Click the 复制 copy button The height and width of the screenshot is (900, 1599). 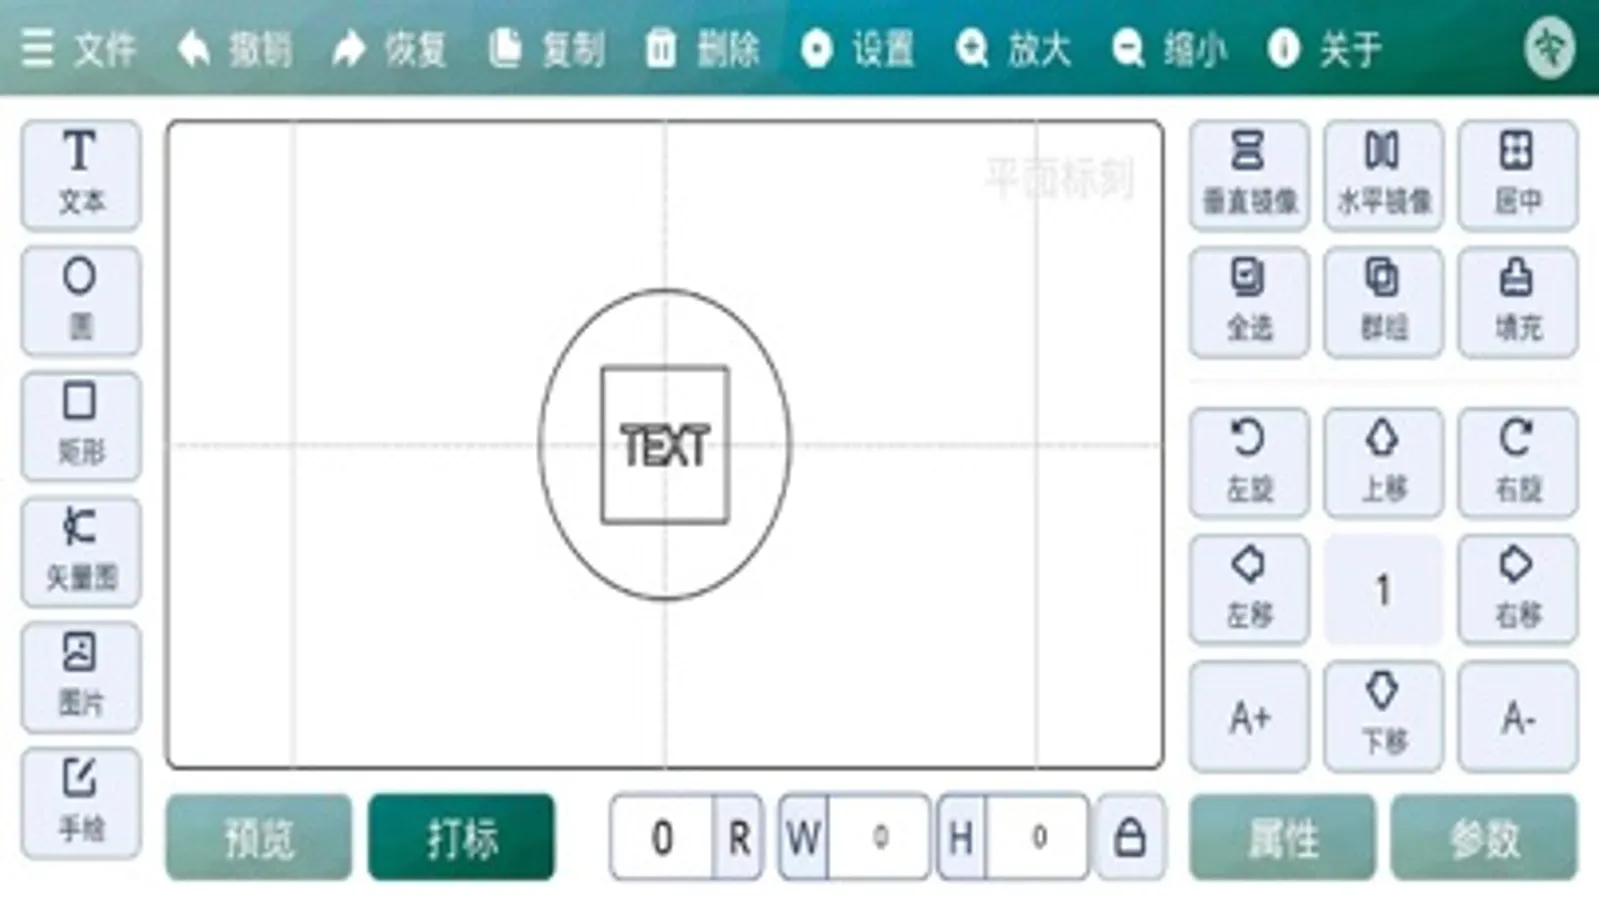(546, 48)
